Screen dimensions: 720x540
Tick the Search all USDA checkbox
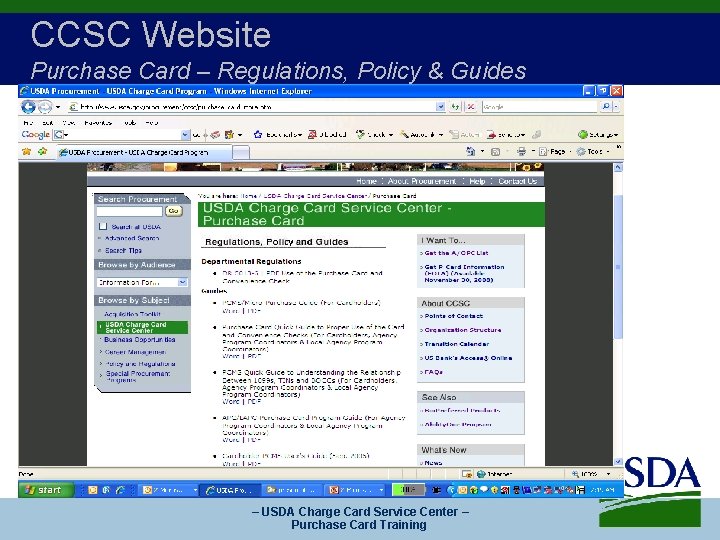[x=103, y=226]
